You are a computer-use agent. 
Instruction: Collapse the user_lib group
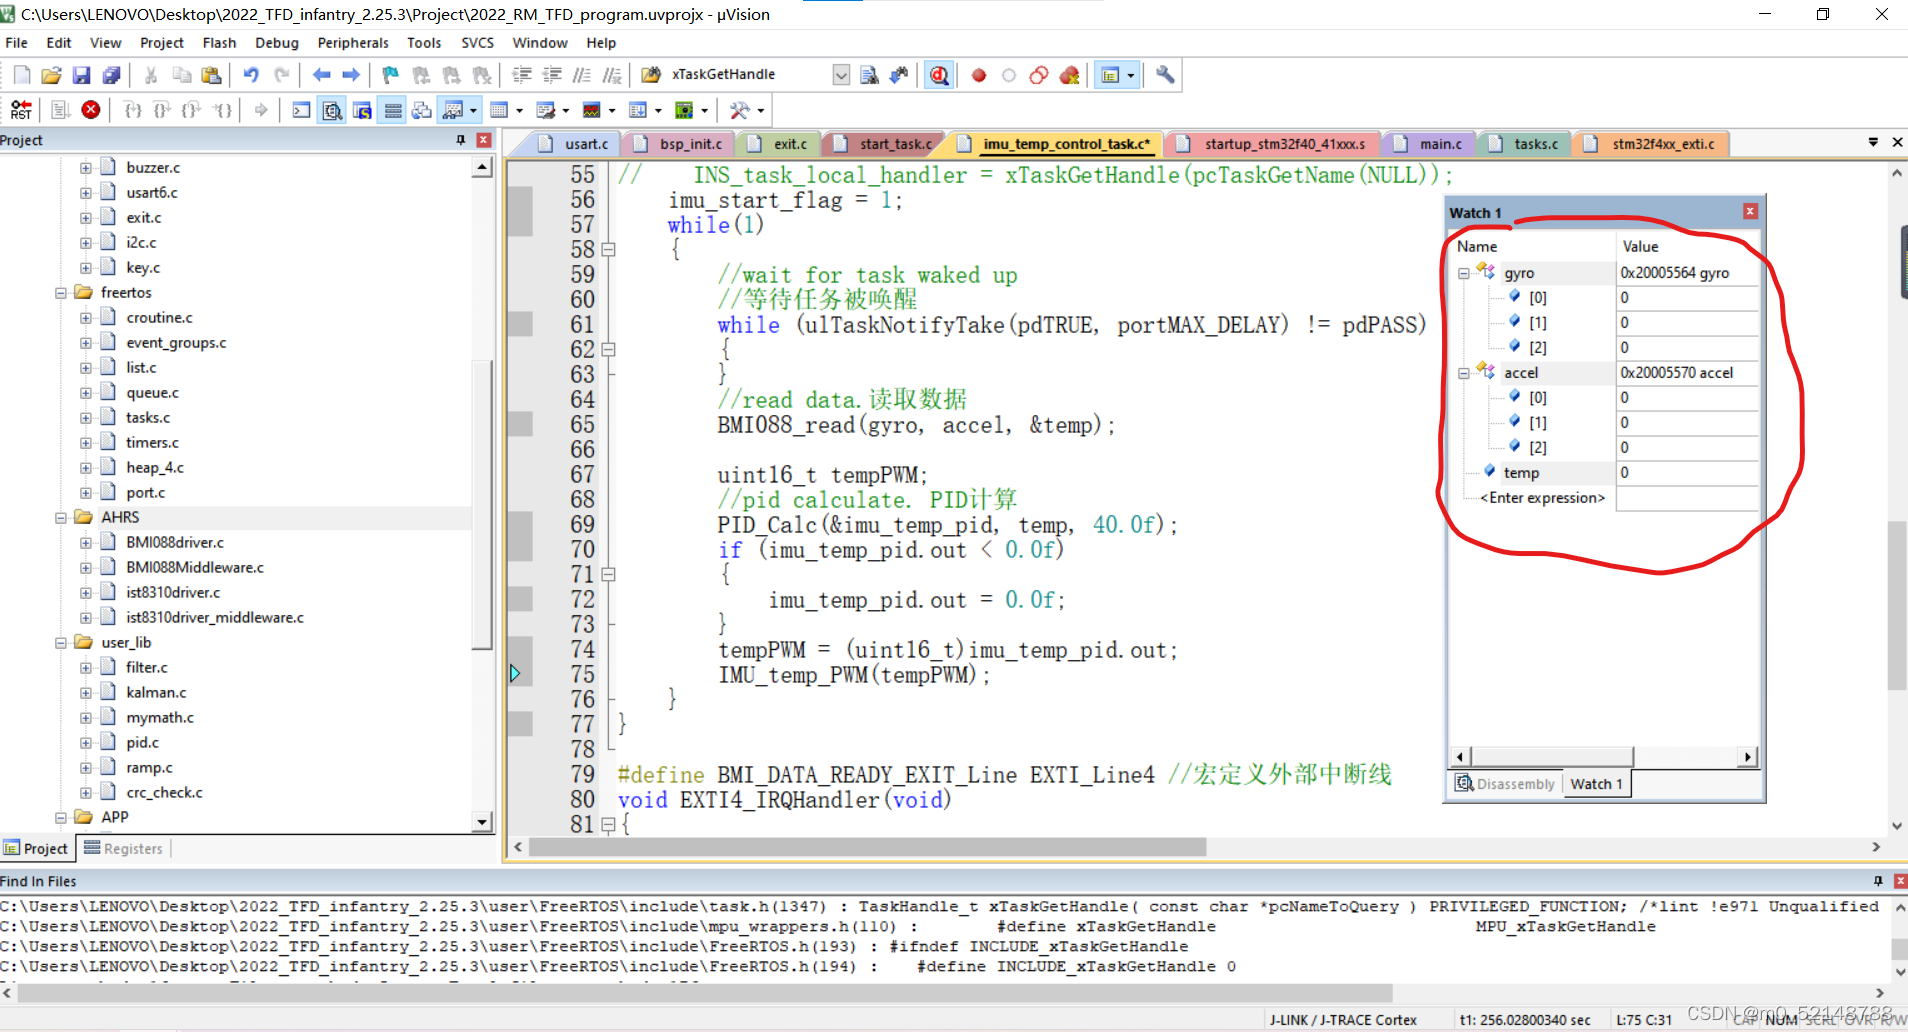pyautogui.click(x=61, y=643)
